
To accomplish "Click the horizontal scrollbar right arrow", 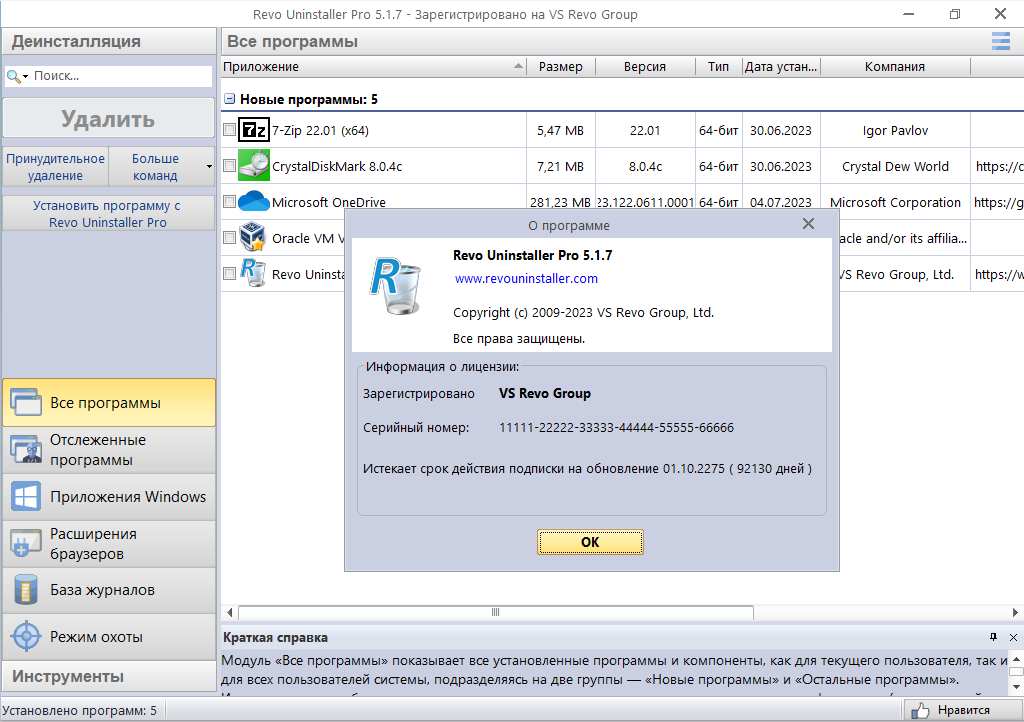I will (x=1015, y=612).
